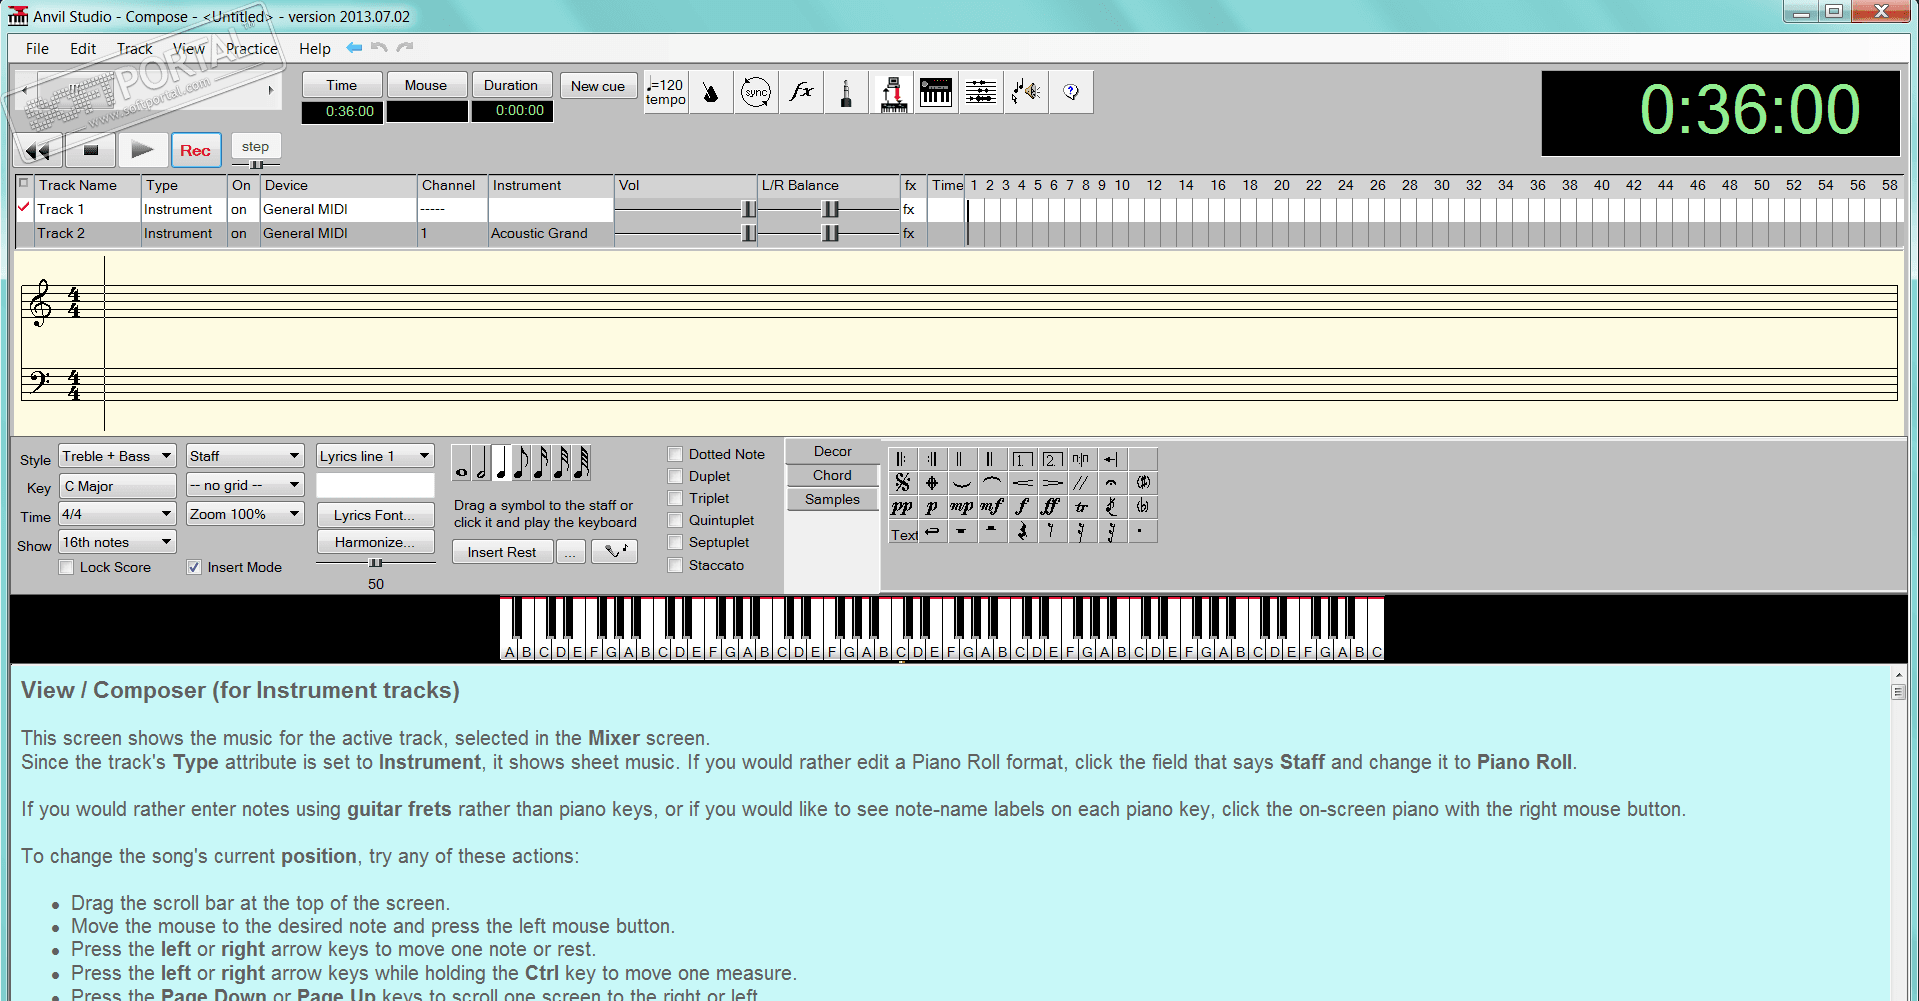Click the New cue button
This screenshot has width=1919, height=1001.
coord(598,86)
